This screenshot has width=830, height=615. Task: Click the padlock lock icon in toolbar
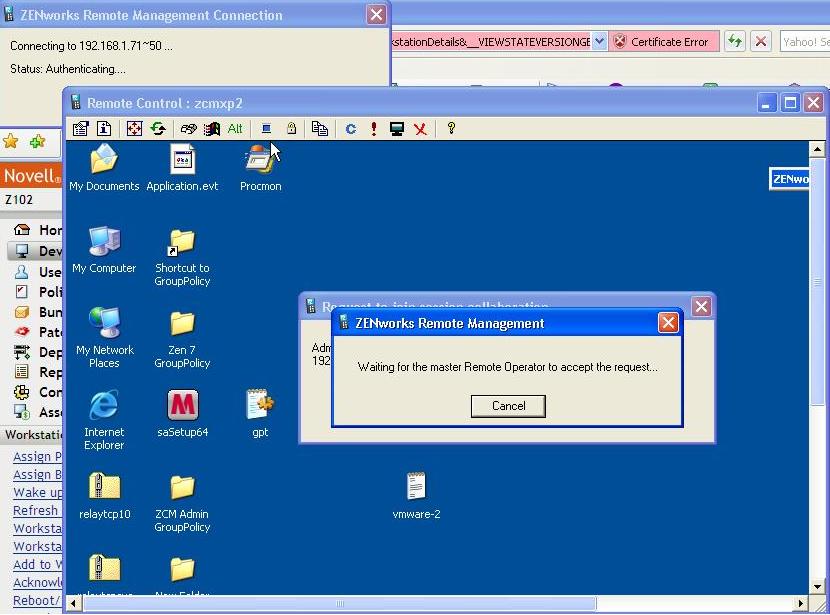point(291,129)
